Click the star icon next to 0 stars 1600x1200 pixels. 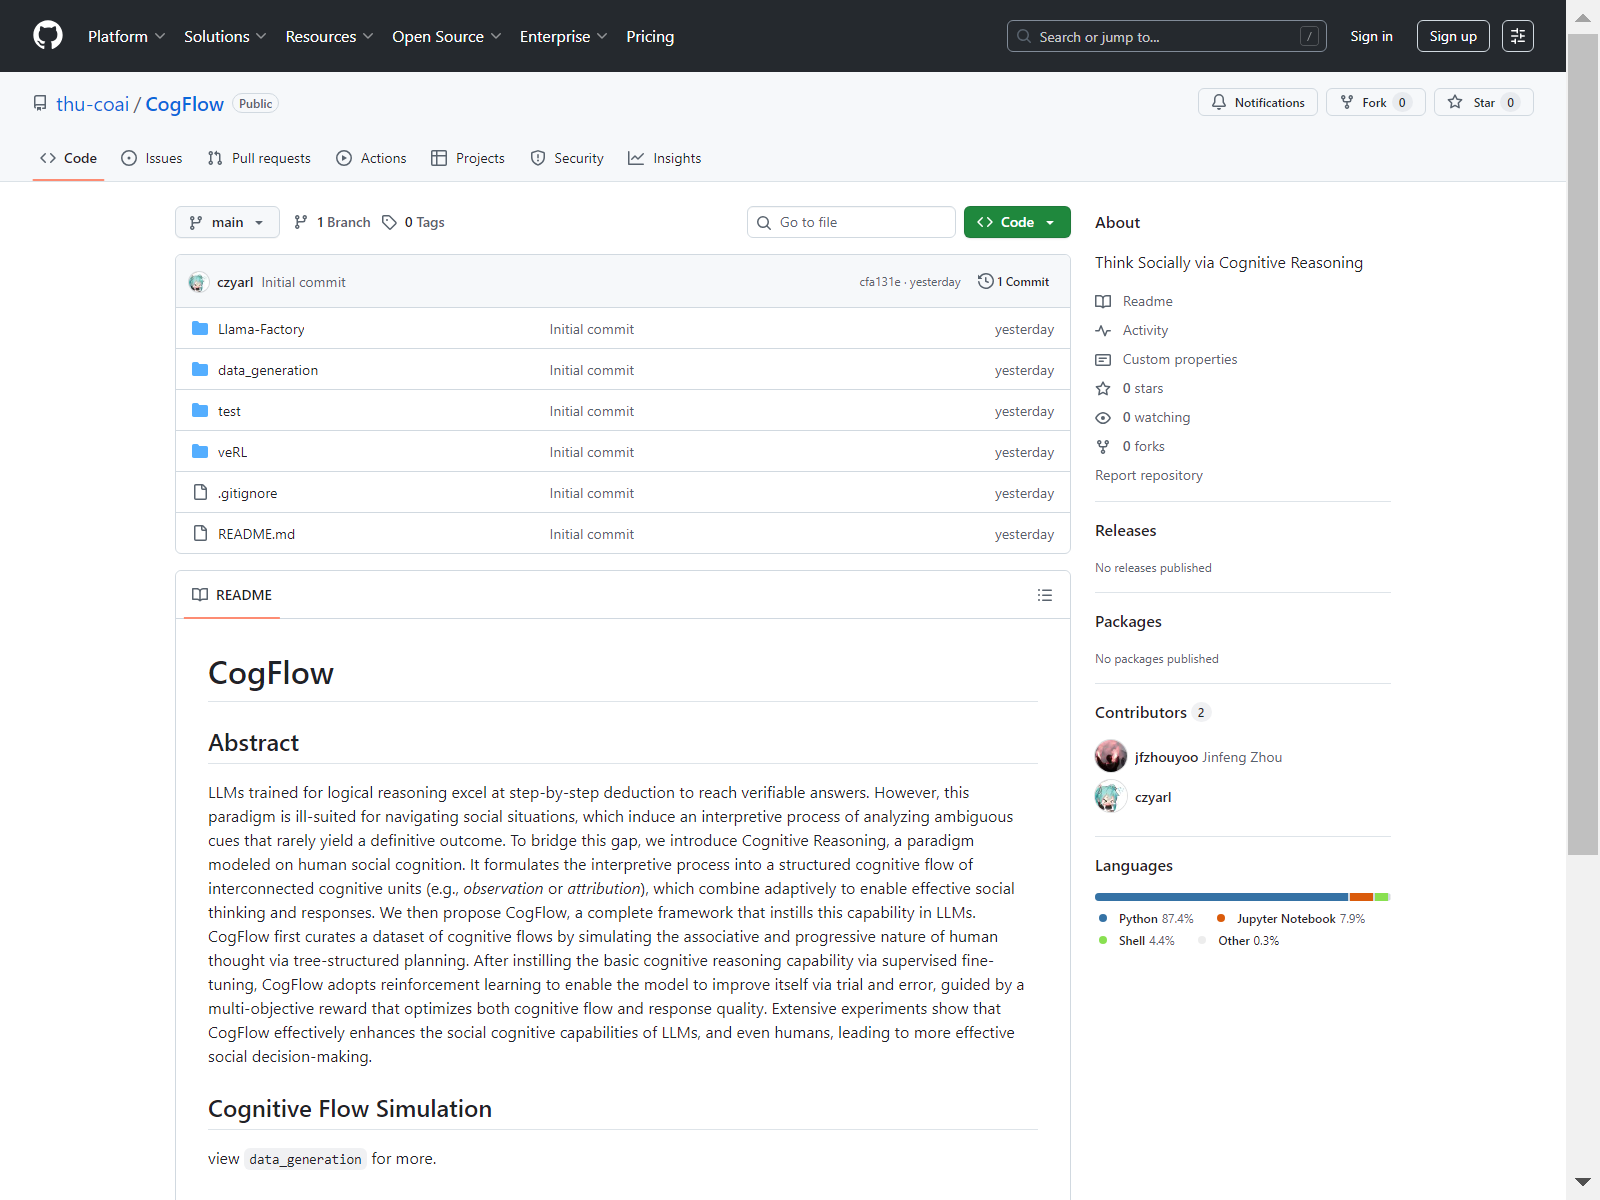[1103, 388]
